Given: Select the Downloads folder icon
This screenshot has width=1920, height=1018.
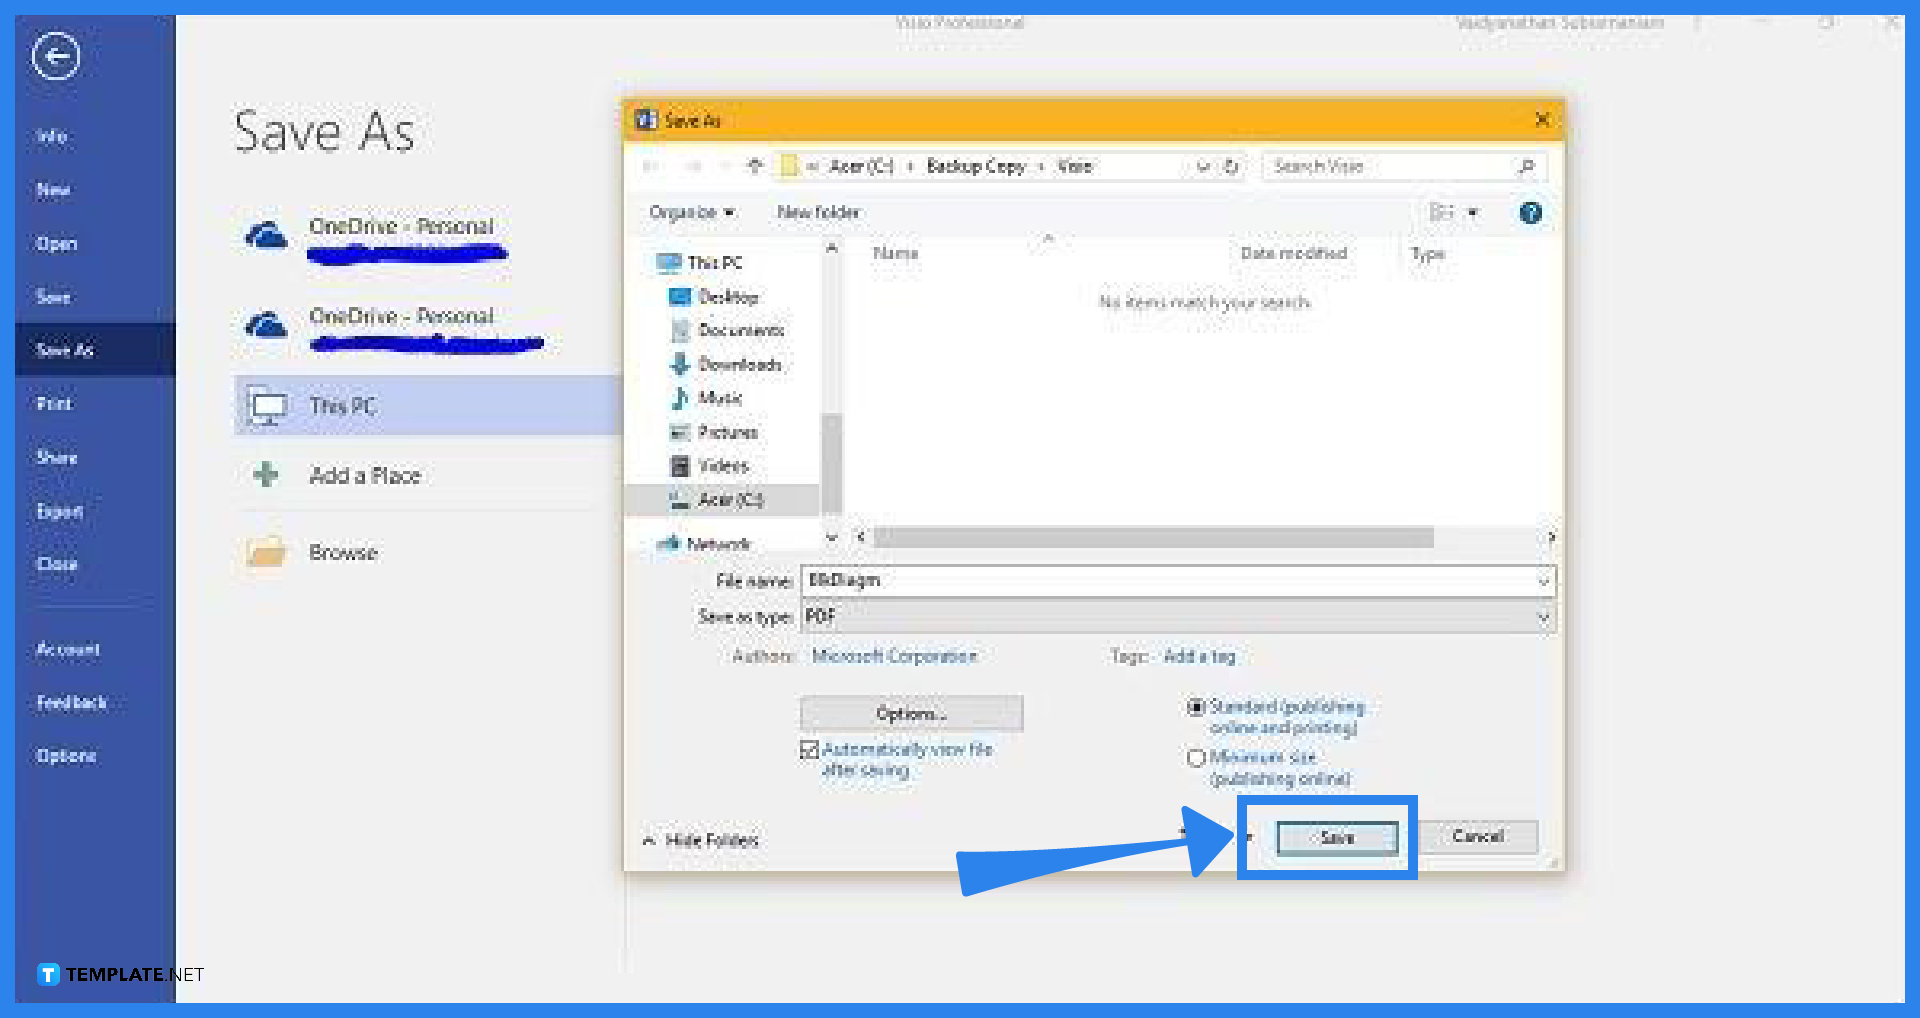Looking at the screenshot, I should 680,364.
